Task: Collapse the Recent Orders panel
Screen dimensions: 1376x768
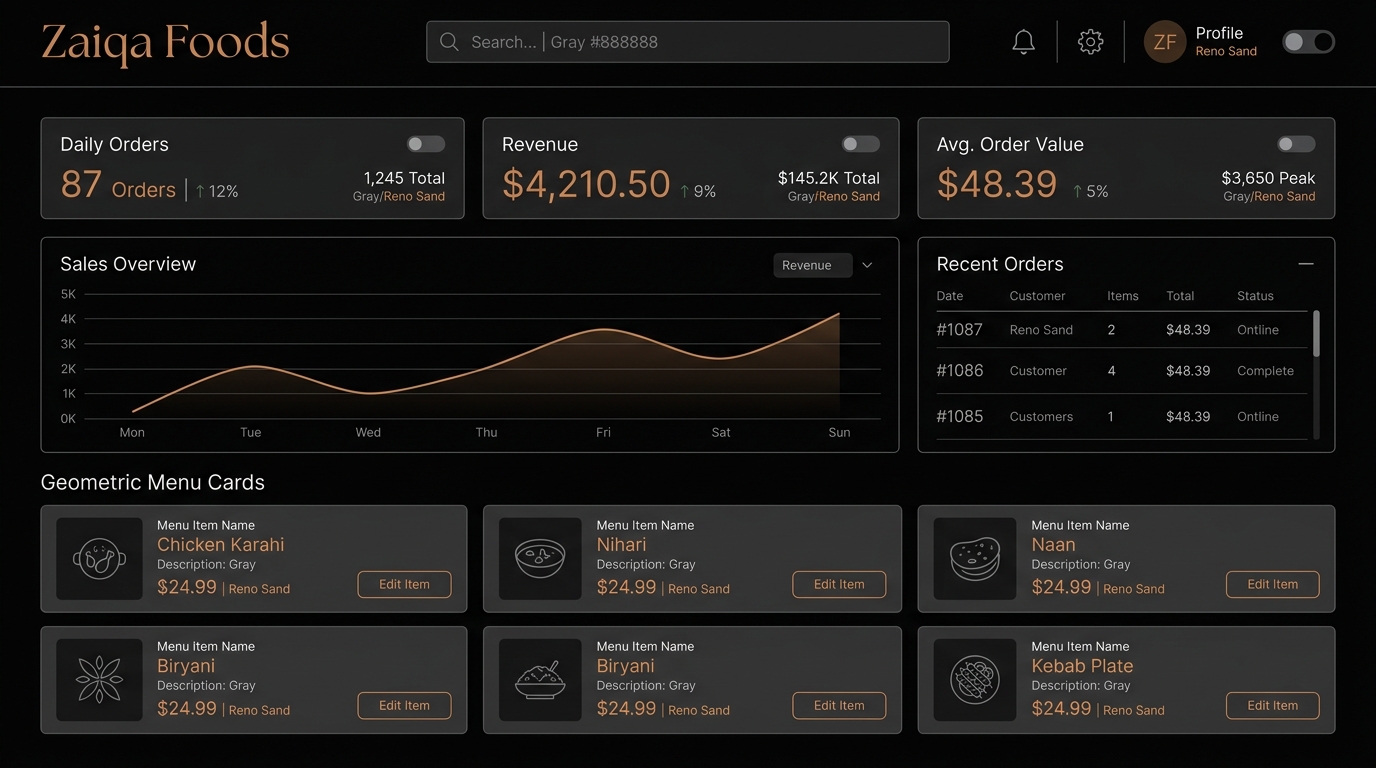Action: [1305, 264]
